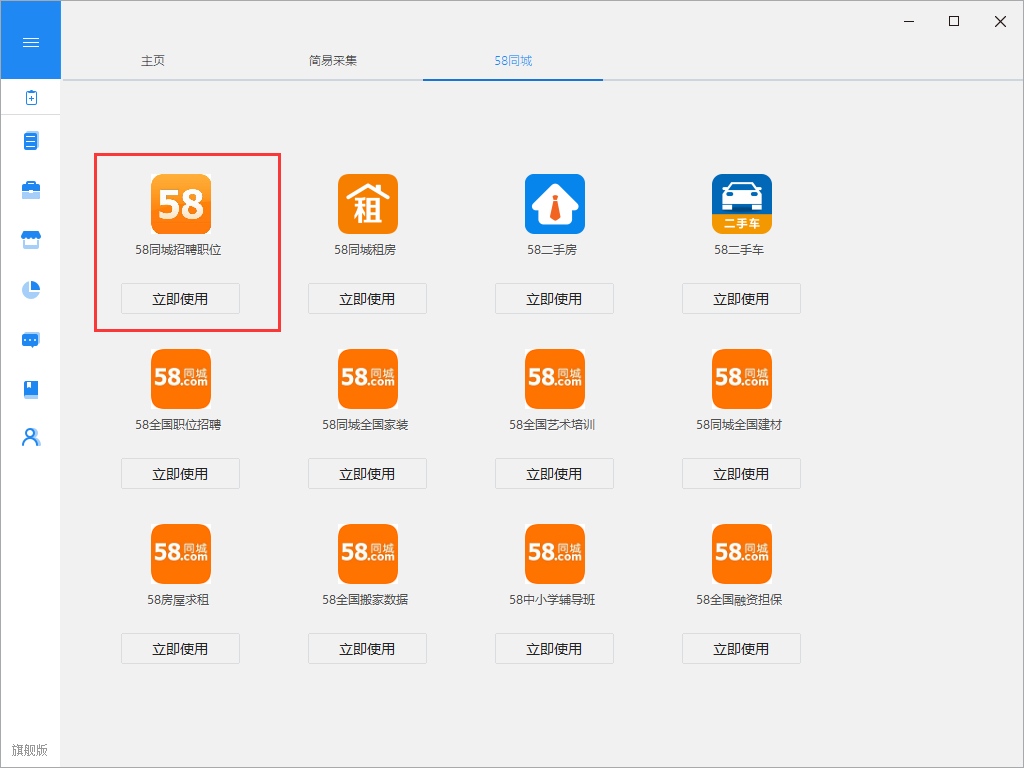Viewport: 1024px width, 768px height.
Task: Click 立即使用 under 58同城全国家装
Action: pyautogui.click(x=367, y=473)
